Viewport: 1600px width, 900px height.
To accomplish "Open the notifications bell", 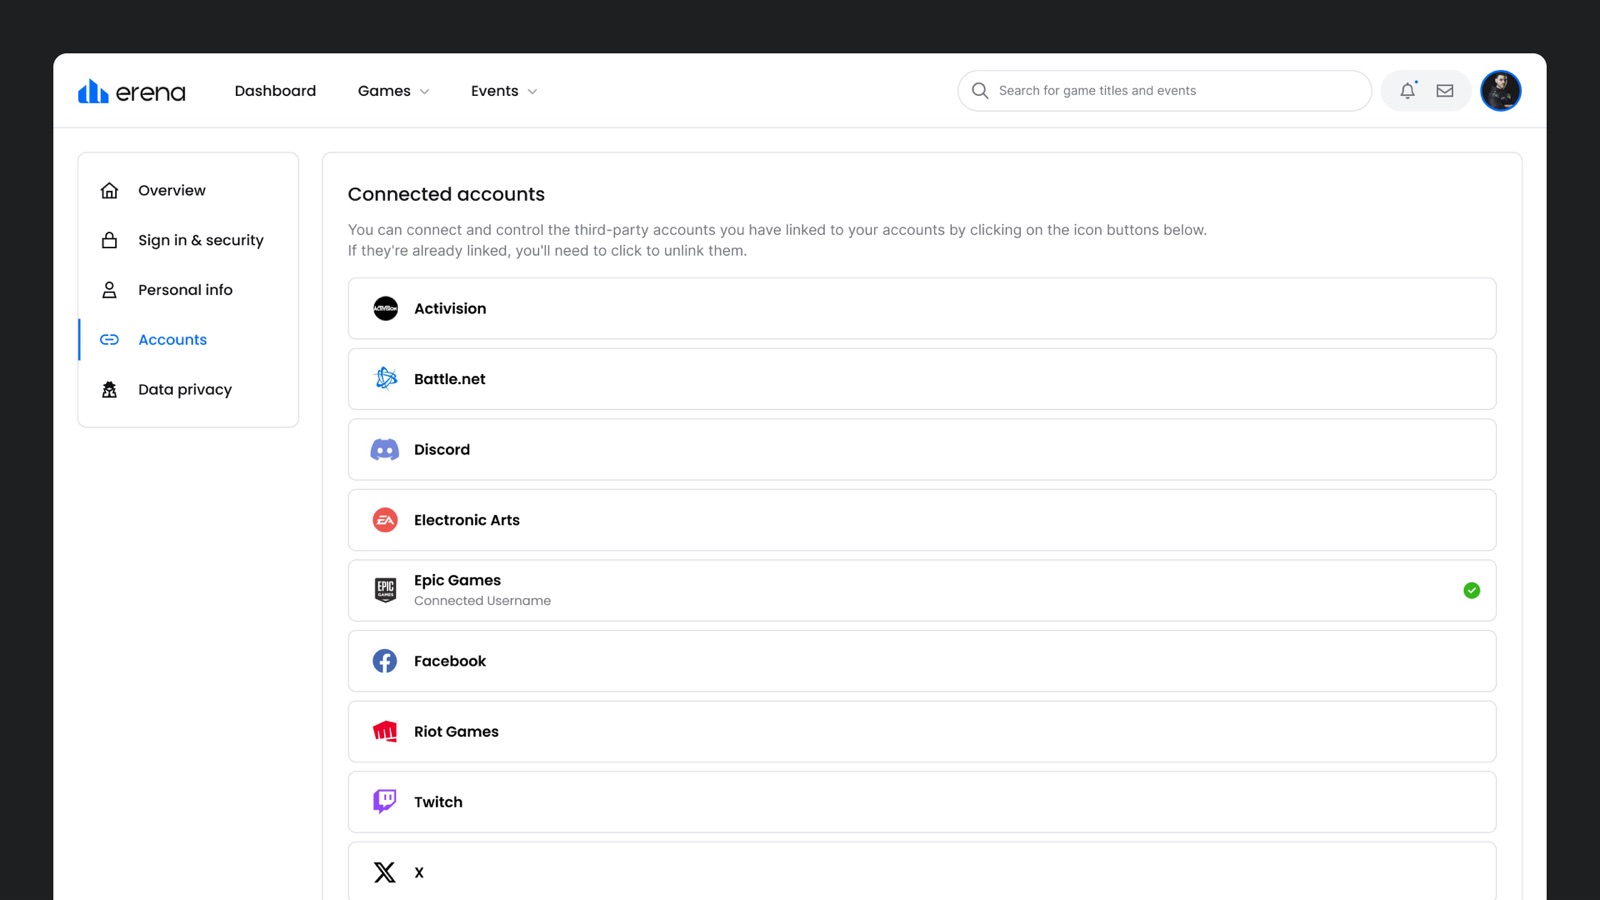I will [1407, 91].
